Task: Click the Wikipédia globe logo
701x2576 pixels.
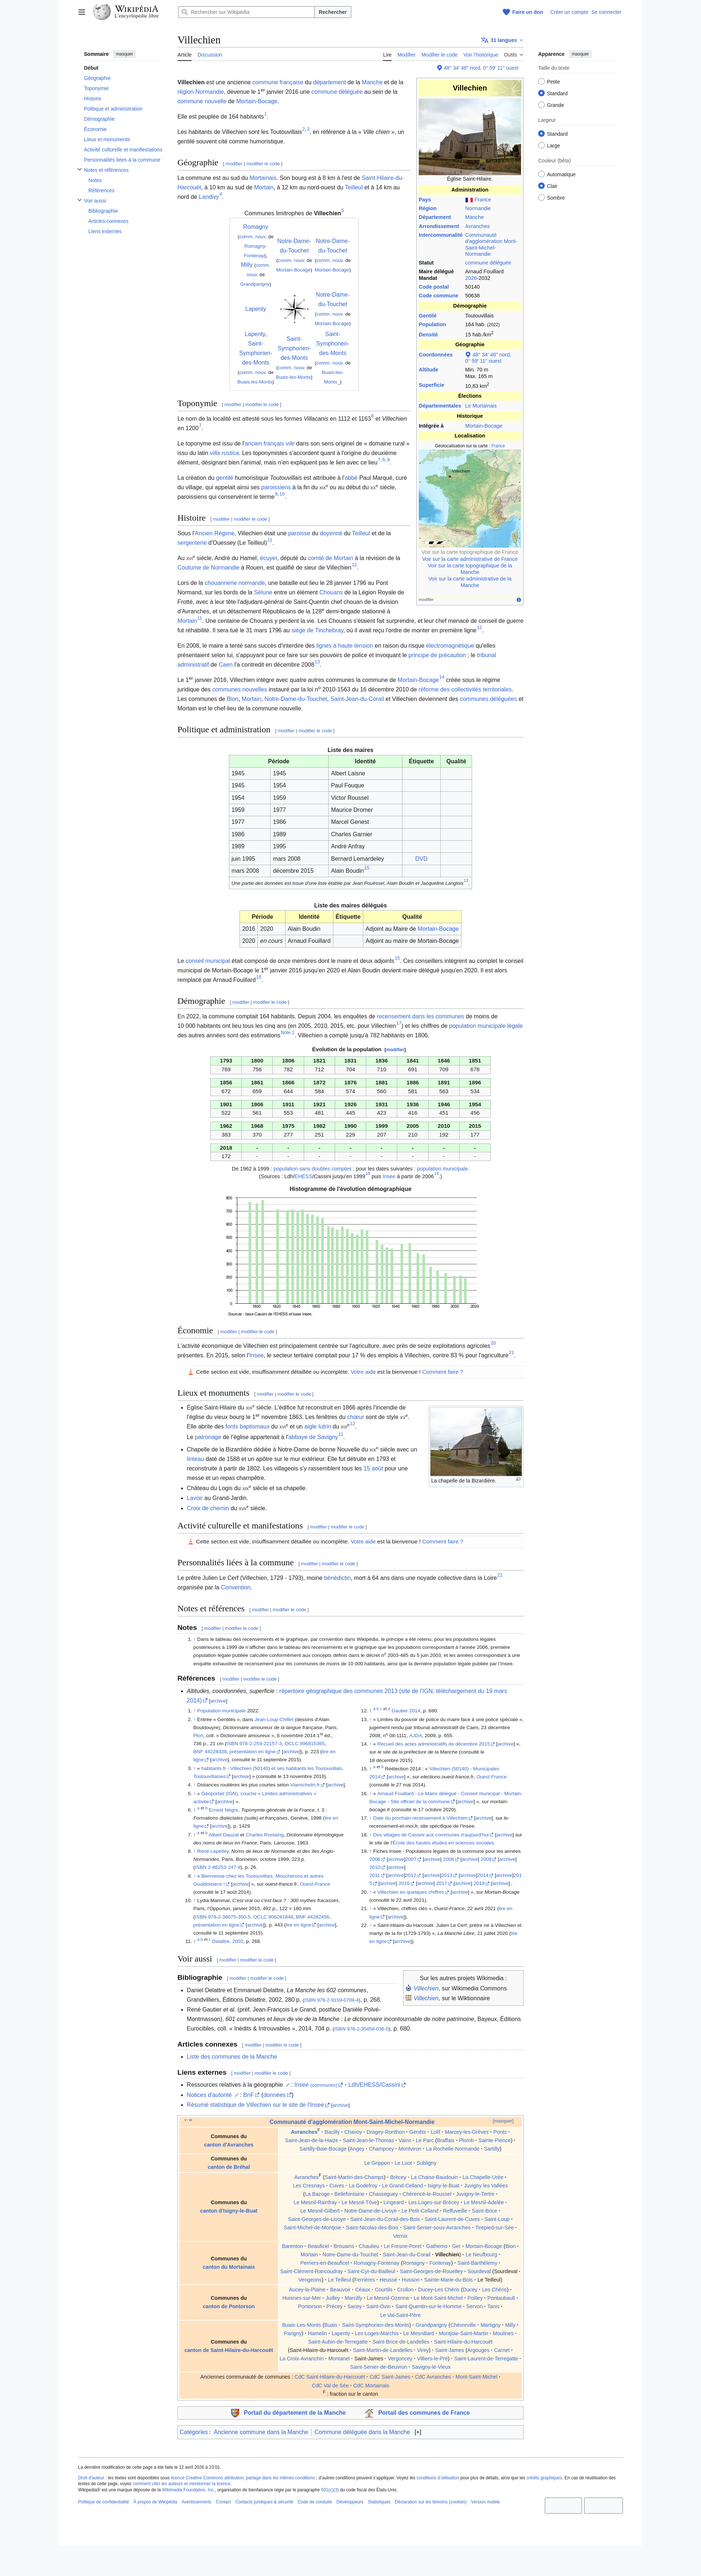Action: coord(102,12)
